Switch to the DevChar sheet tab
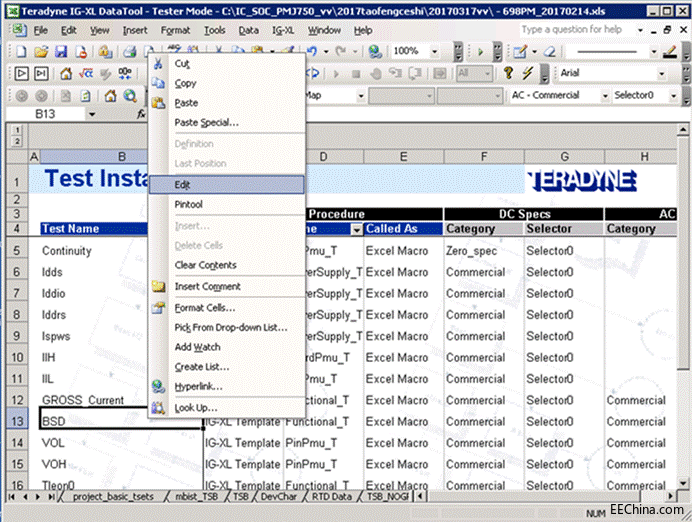 point(278,497)
